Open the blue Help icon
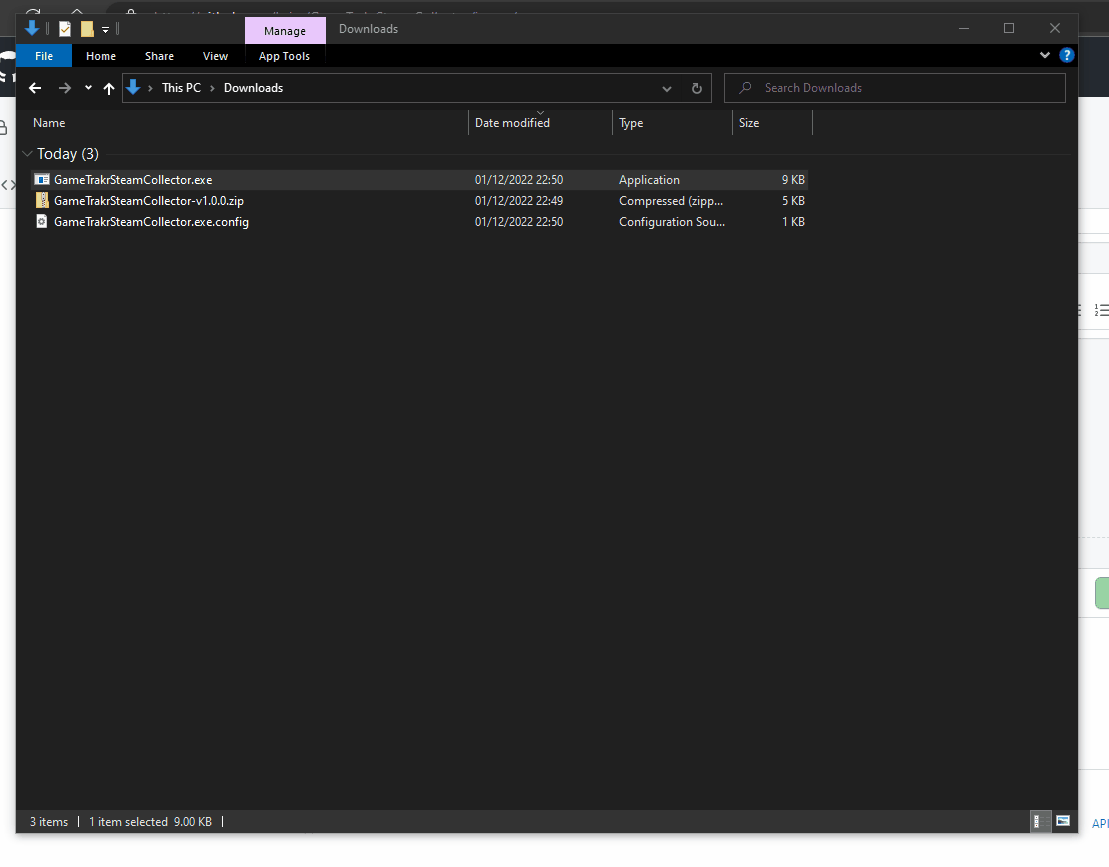The image size is (1109, 867). 1067,55
